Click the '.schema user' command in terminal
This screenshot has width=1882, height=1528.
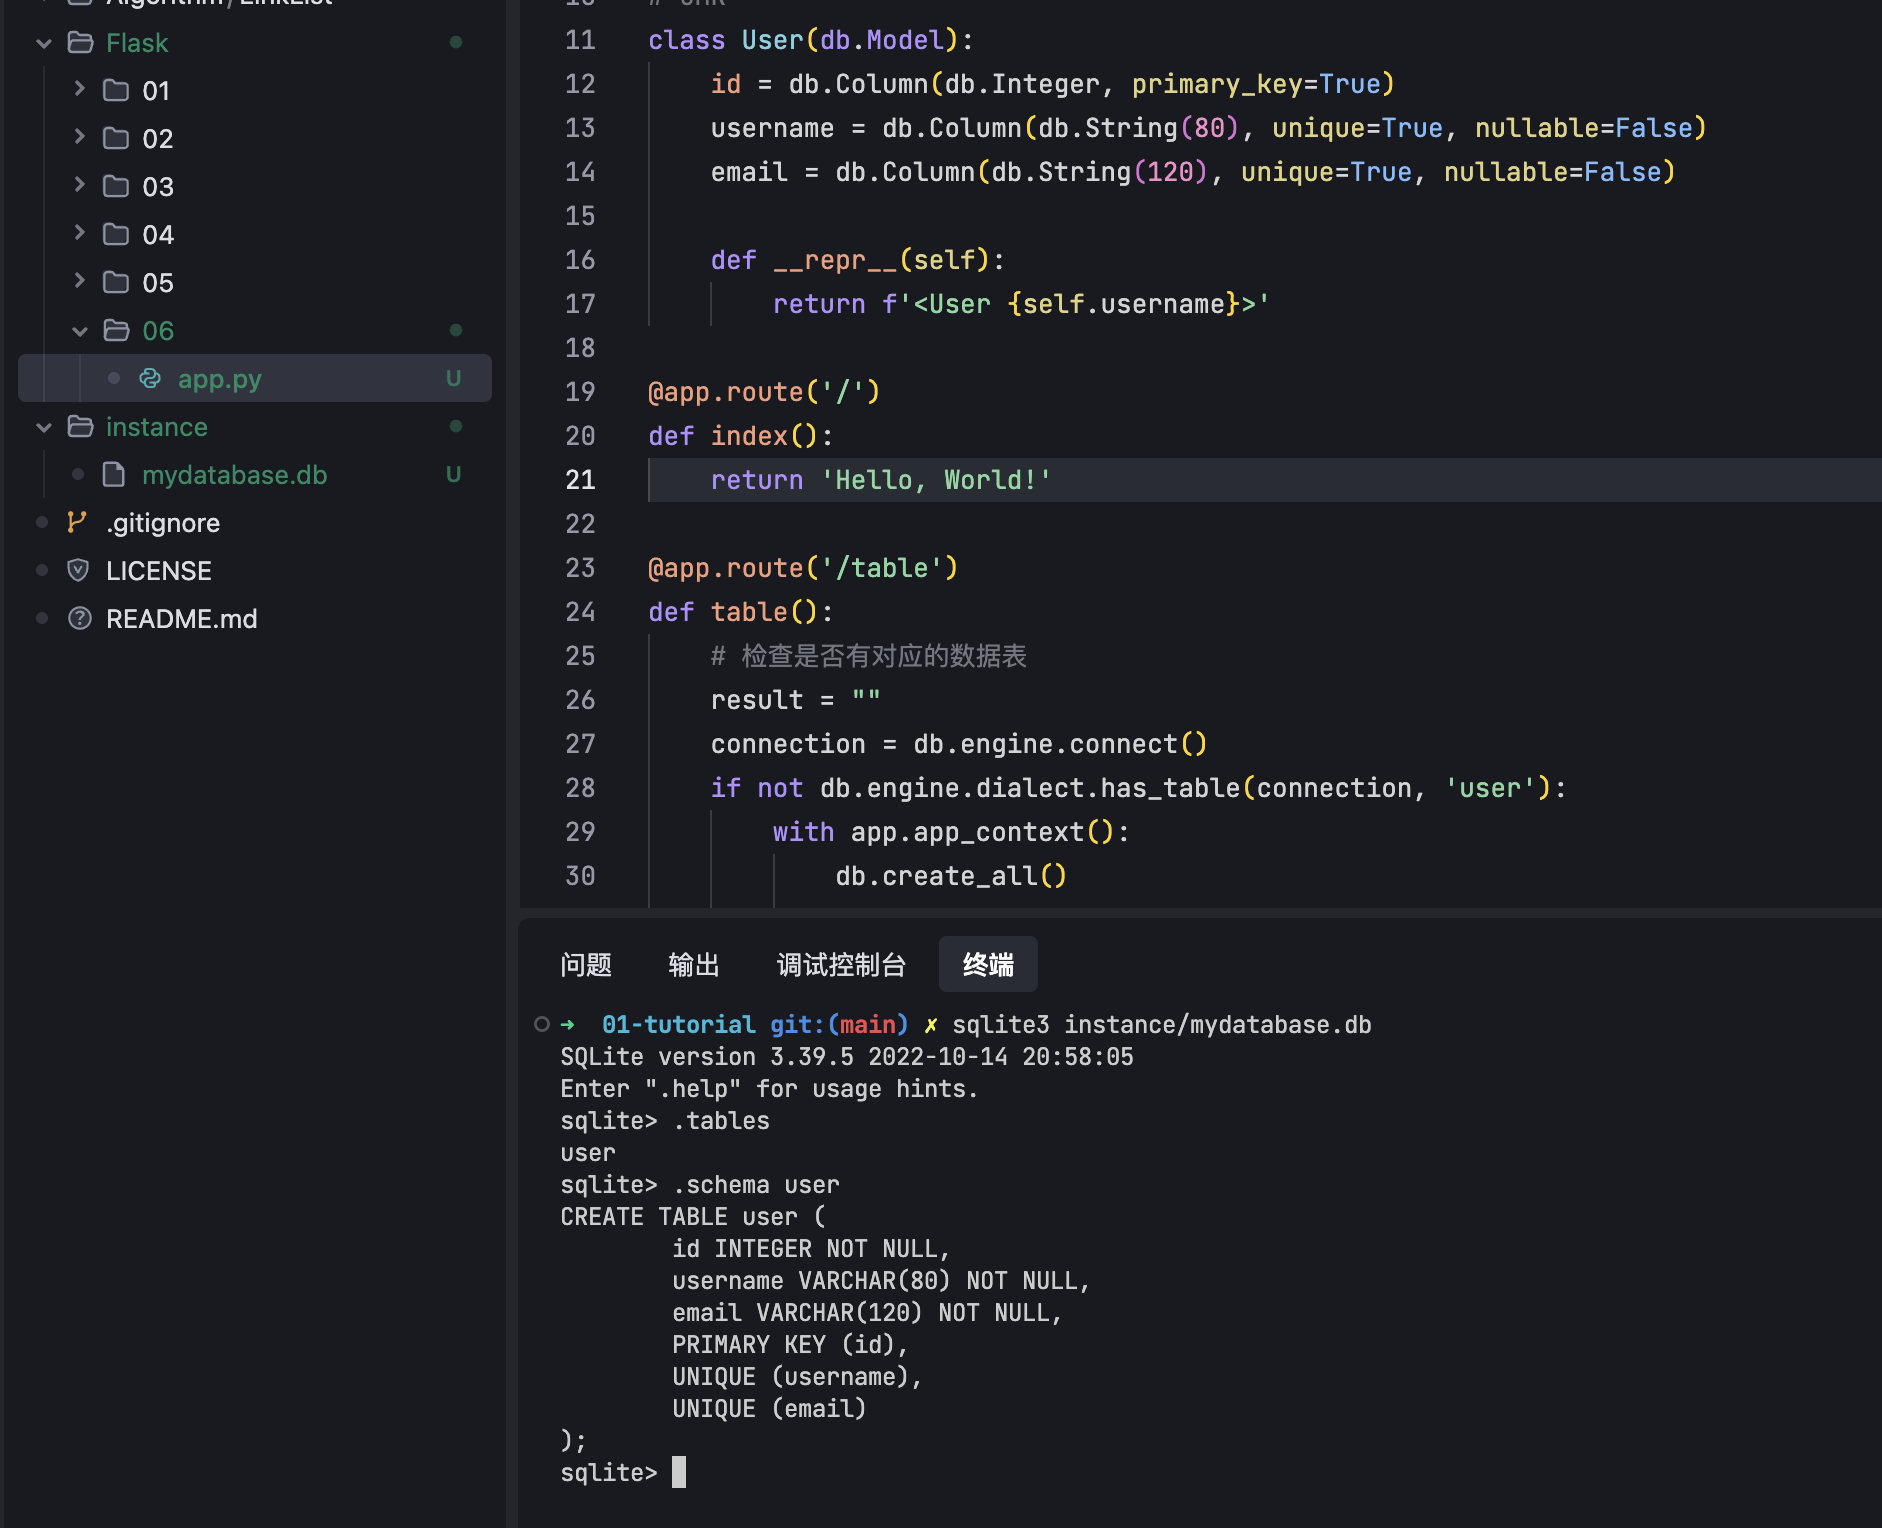756,1185
